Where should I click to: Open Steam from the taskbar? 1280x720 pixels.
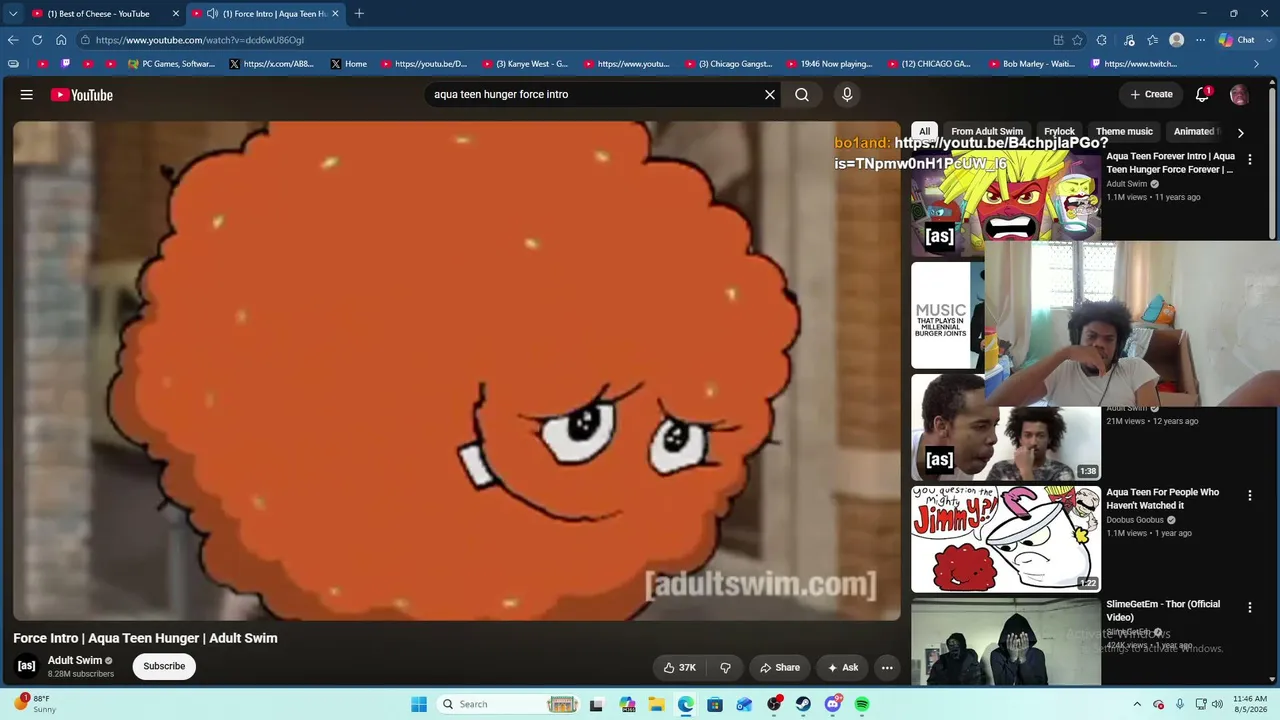coord(803,704)
